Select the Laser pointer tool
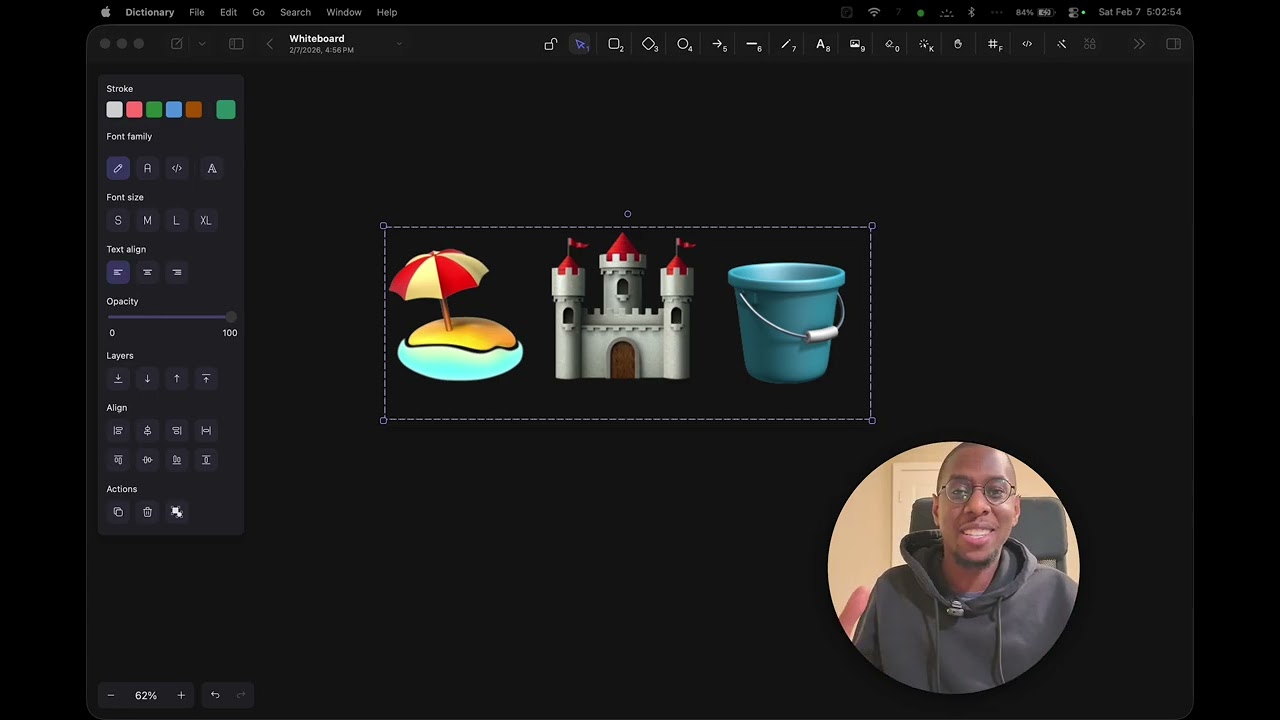 tap(926, 44)
